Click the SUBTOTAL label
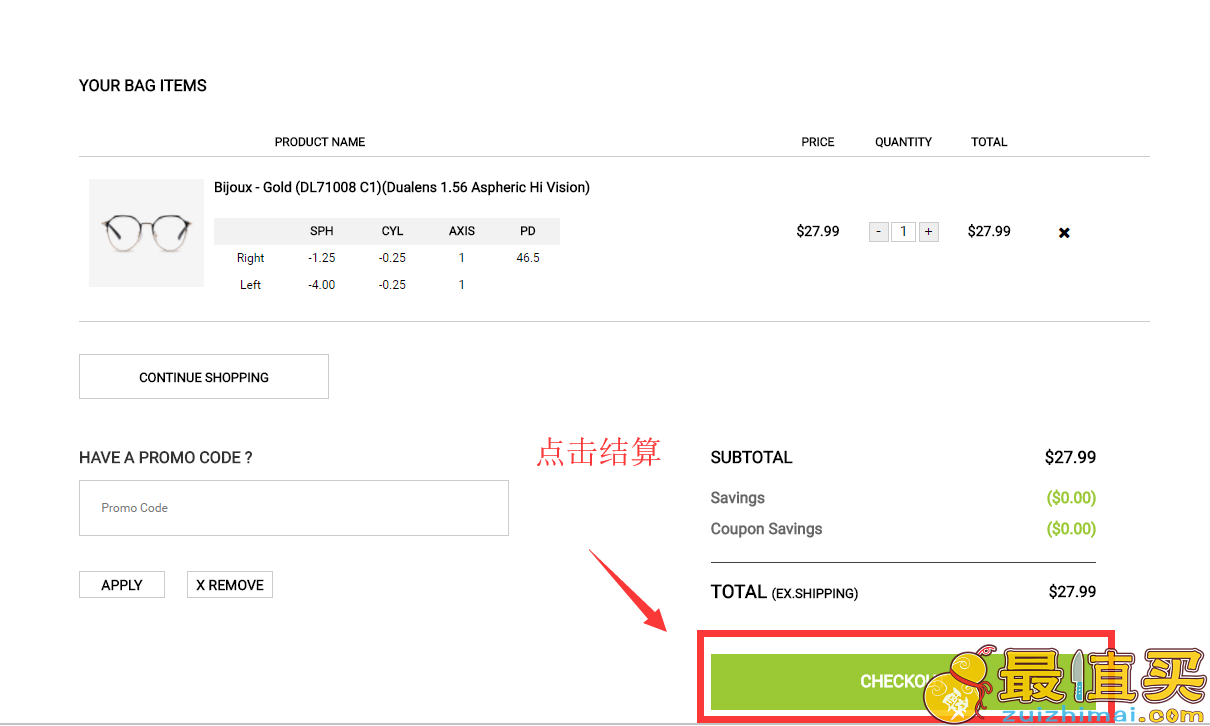 [x=751, y=457]
